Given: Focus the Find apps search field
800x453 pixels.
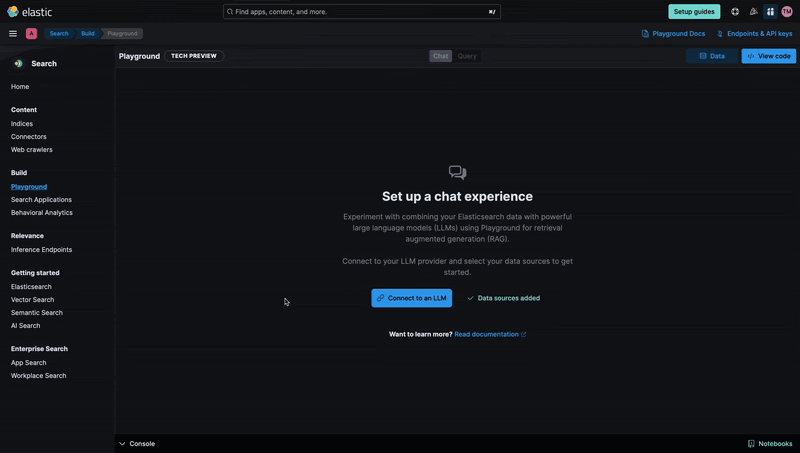Looking at the screenshot, I should tap(362, 12).
